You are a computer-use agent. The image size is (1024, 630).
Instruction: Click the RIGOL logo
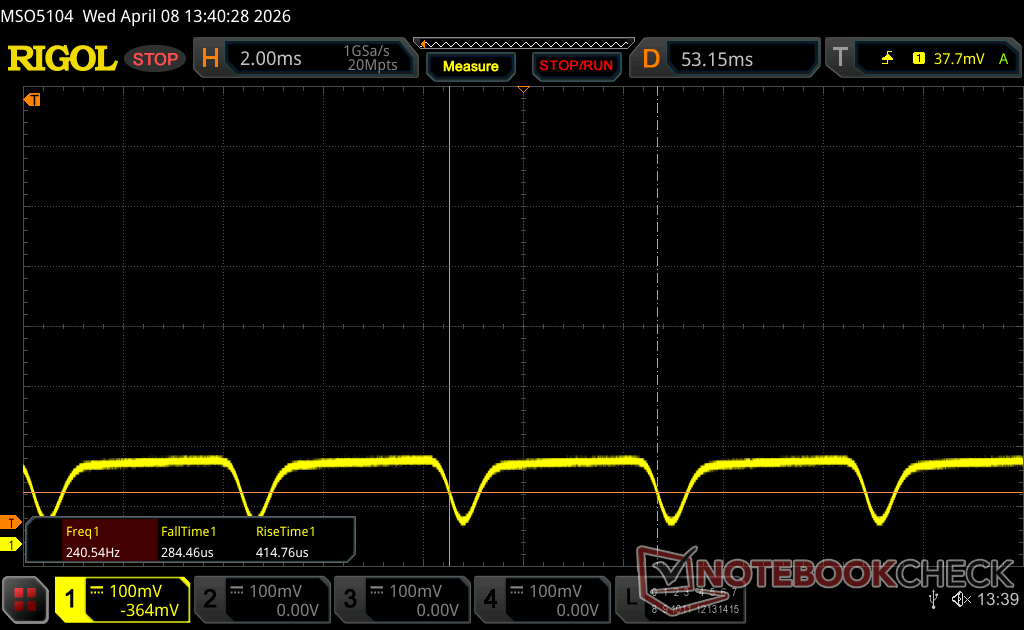[62, 59]
